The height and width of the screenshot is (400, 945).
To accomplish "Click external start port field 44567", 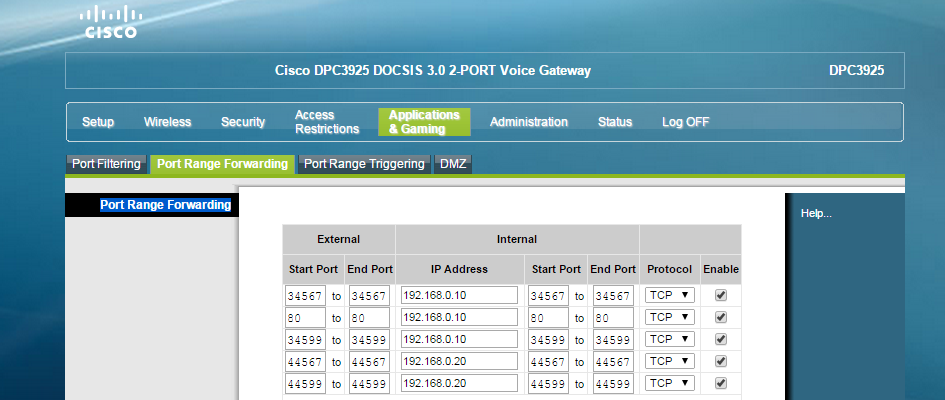I will click(x=305, y=361).
